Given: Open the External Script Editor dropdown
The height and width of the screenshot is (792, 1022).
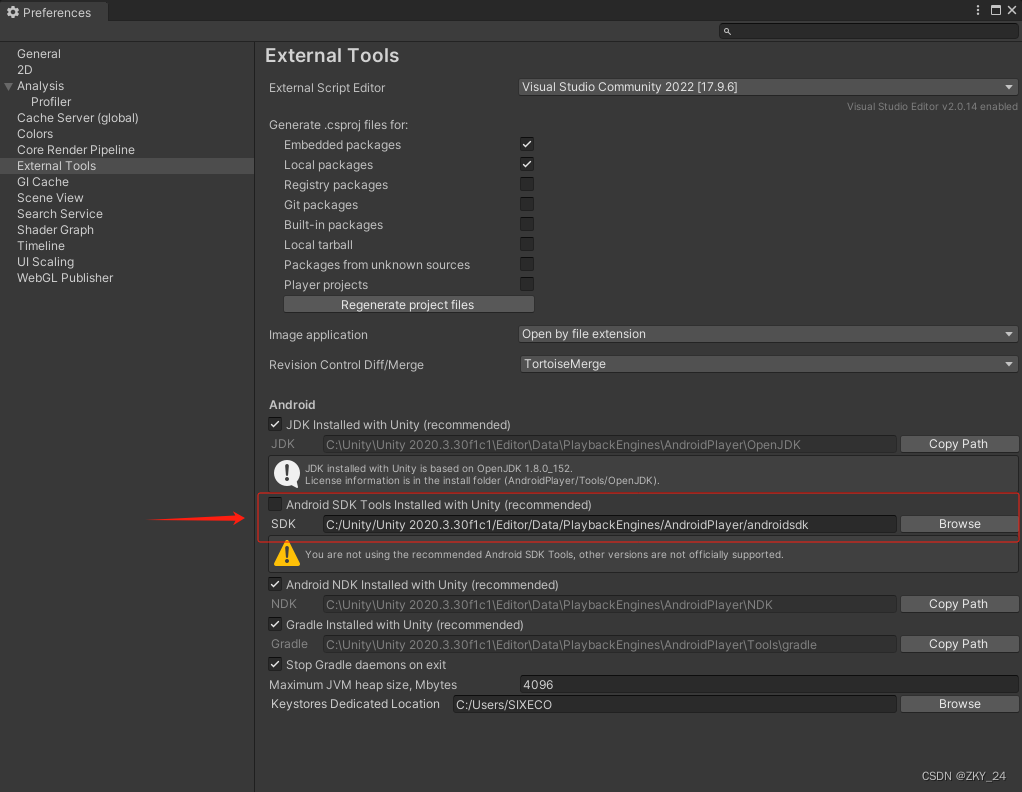Looking at the screenshot, I should [767, 87].
